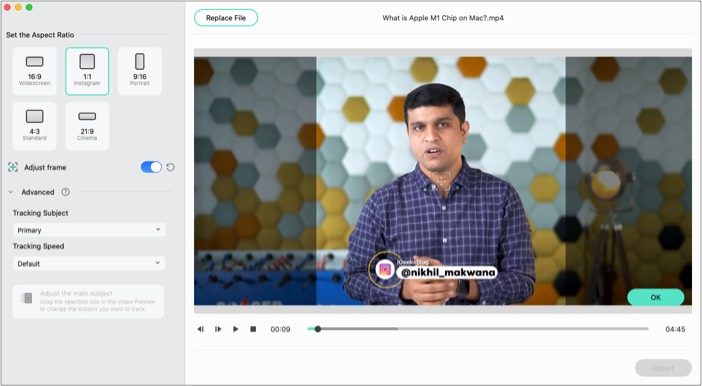This screenshot has height=386, width=702.
Task: Play the video preview
Action: pyautogui.click(x=235, y=329)
